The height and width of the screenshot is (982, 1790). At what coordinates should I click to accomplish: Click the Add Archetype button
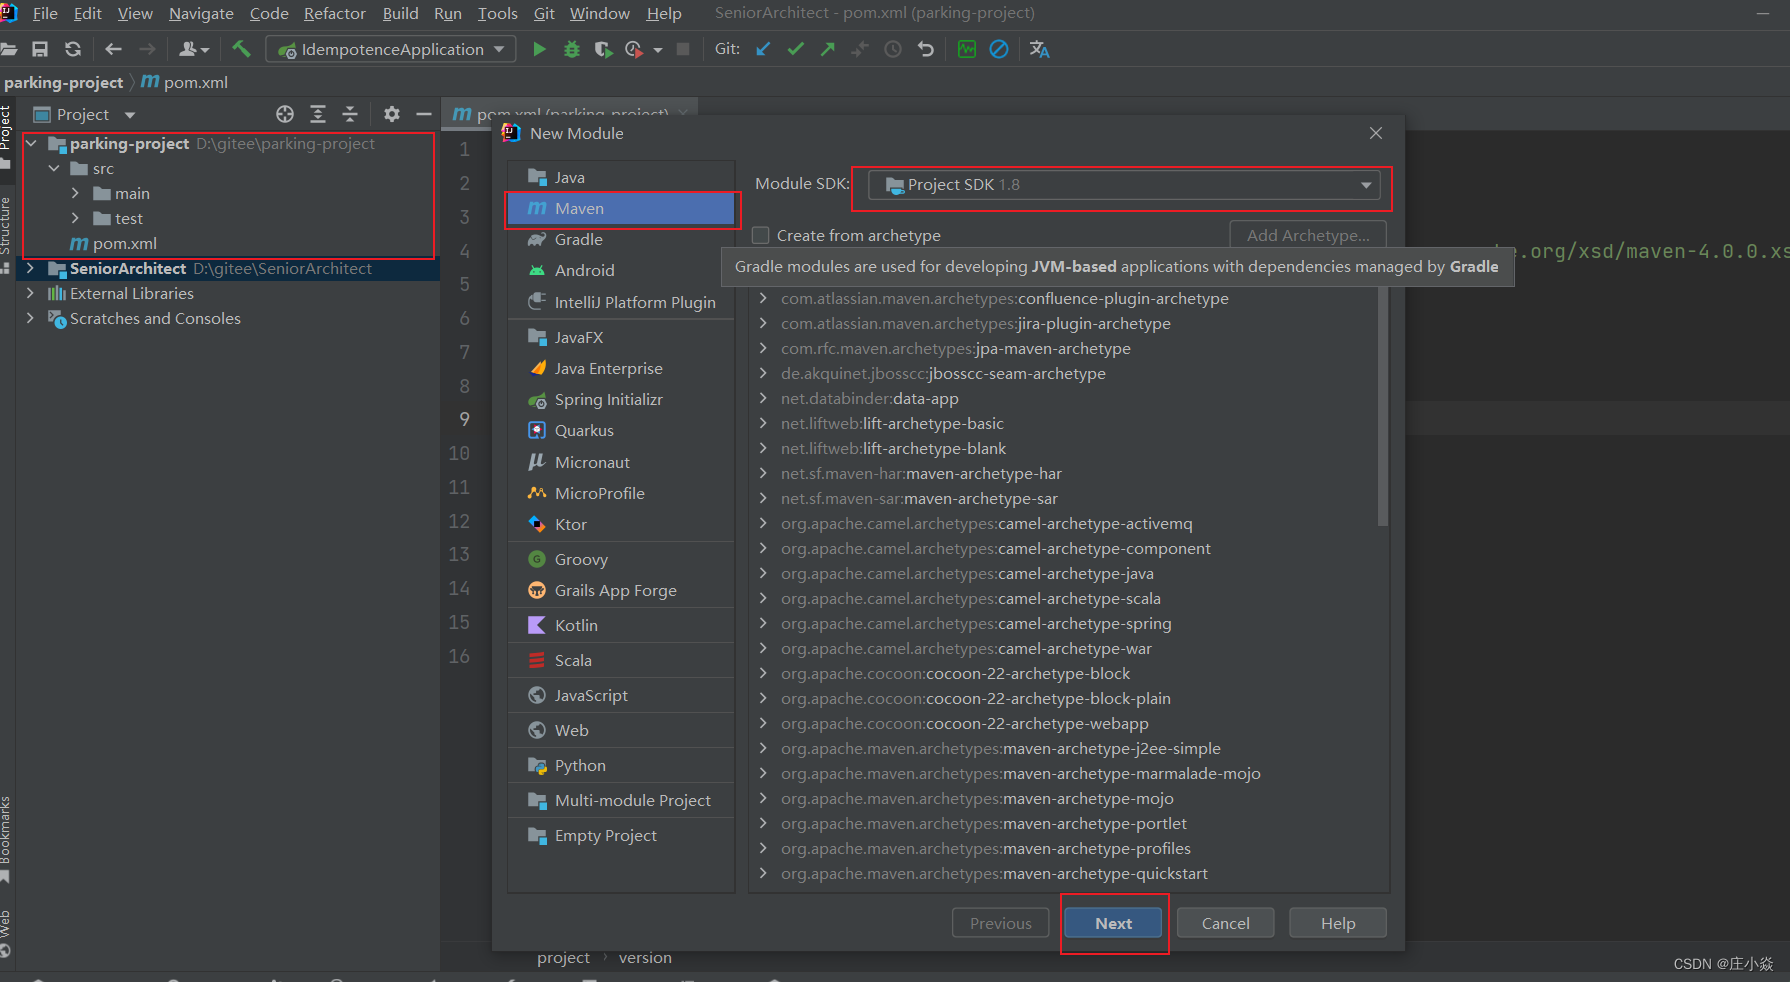tap(1308, 236)
